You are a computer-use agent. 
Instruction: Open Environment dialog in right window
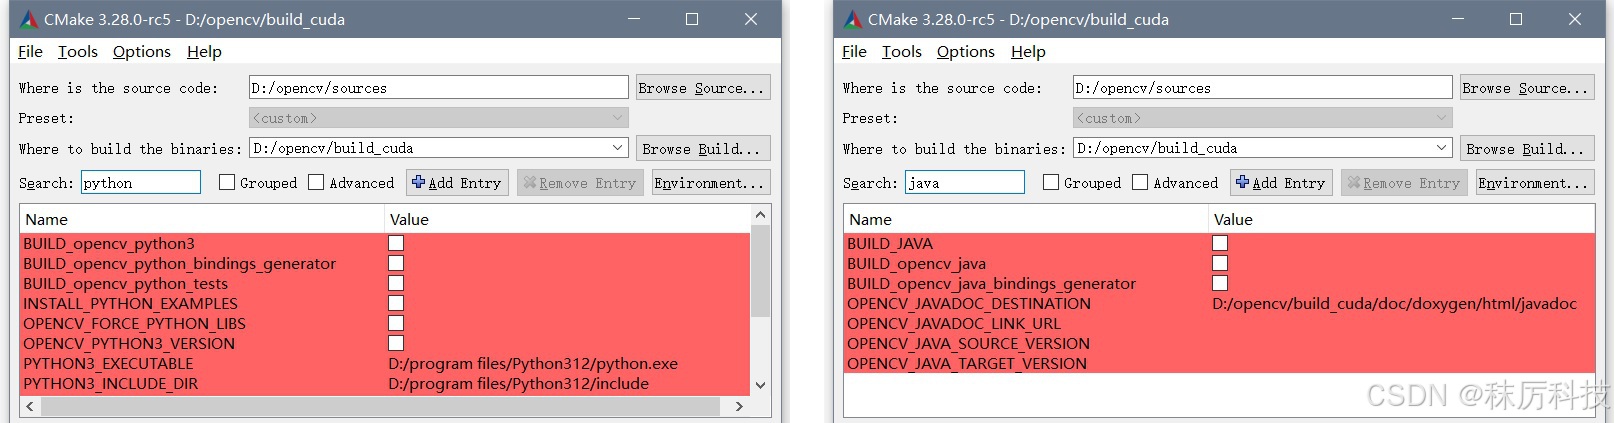tap(1535, 183)
